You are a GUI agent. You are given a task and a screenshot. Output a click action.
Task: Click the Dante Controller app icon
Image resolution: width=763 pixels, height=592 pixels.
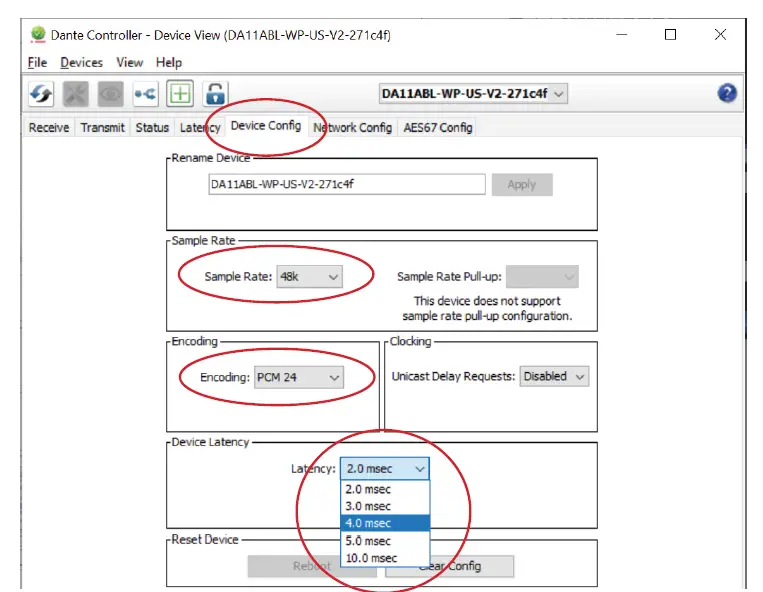click(37, 35)
